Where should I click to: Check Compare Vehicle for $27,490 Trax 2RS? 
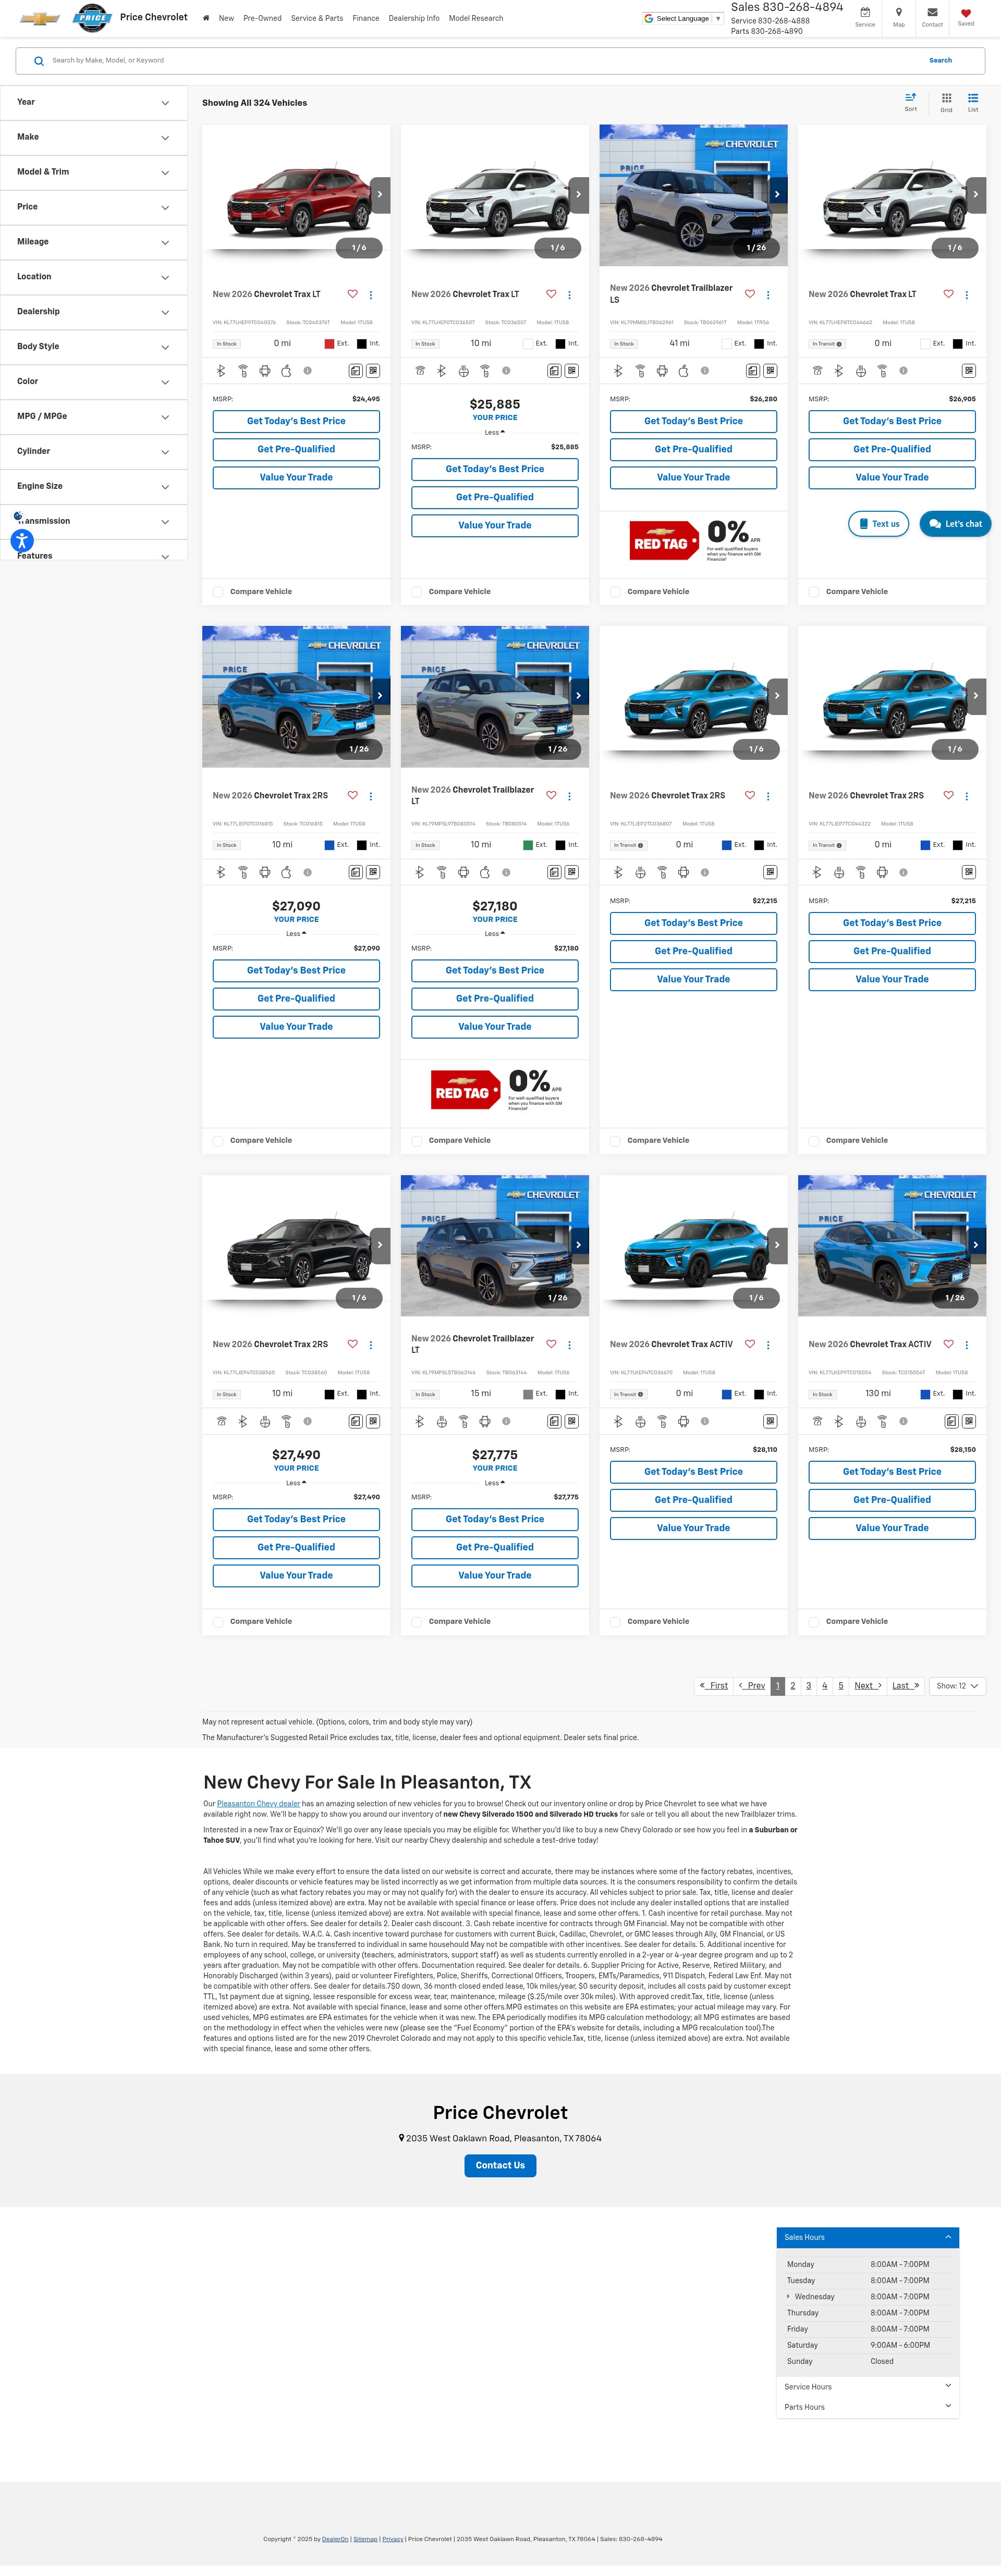pyautogui.click(x=218, y=1622)
